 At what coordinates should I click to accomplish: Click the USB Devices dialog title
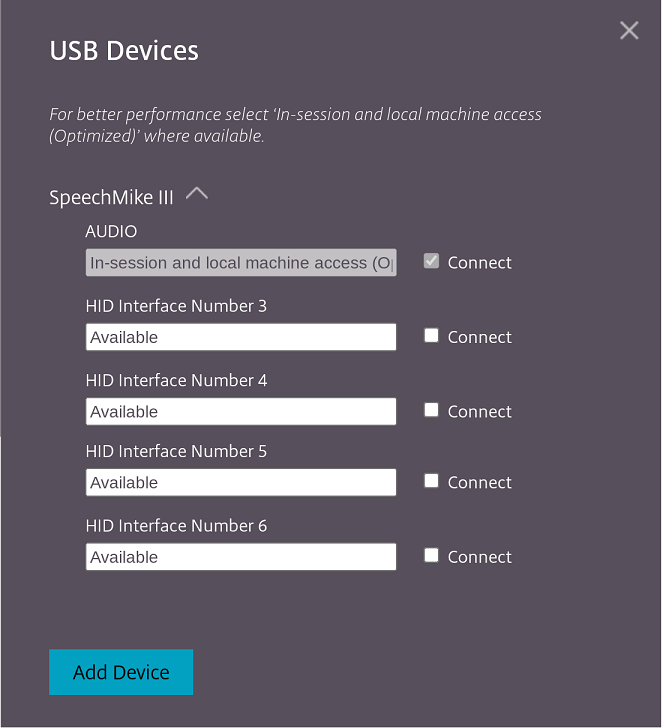124,51
